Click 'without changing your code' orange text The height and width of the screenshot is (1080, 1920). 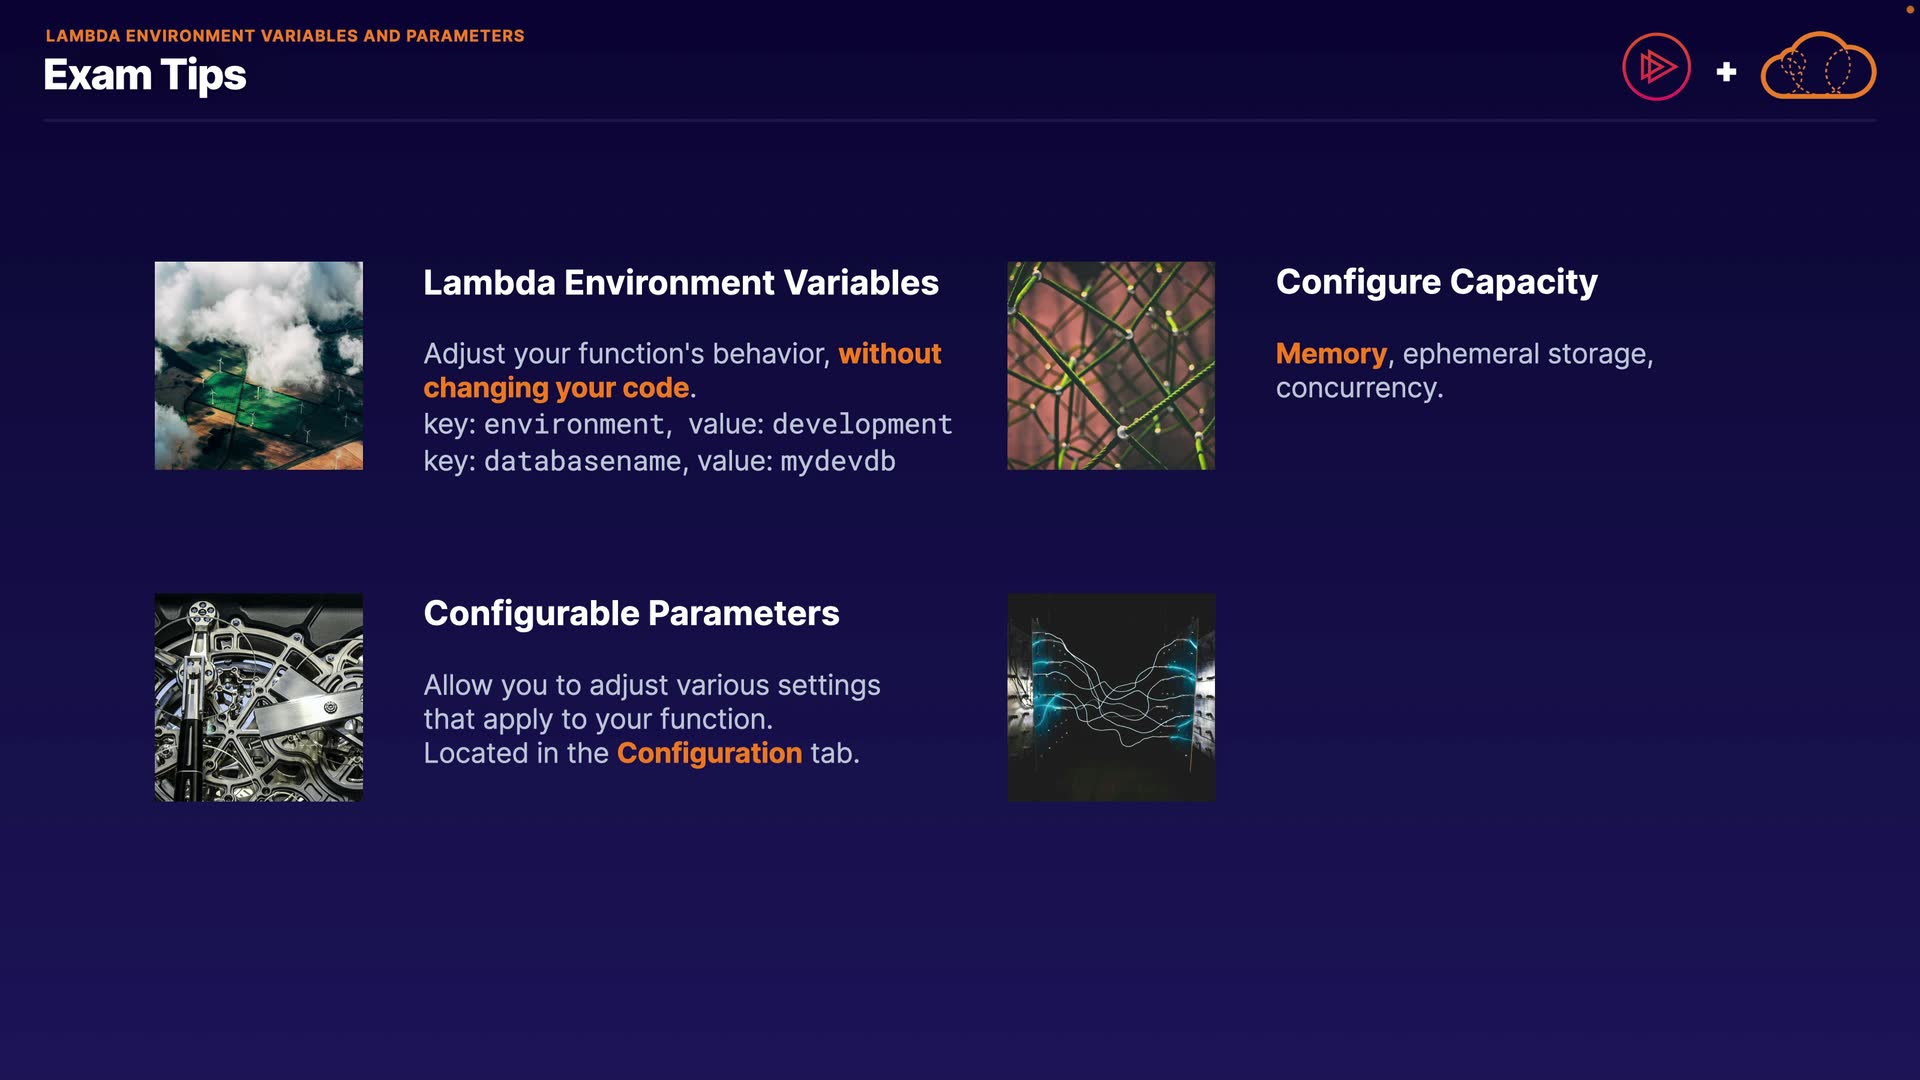556,388
